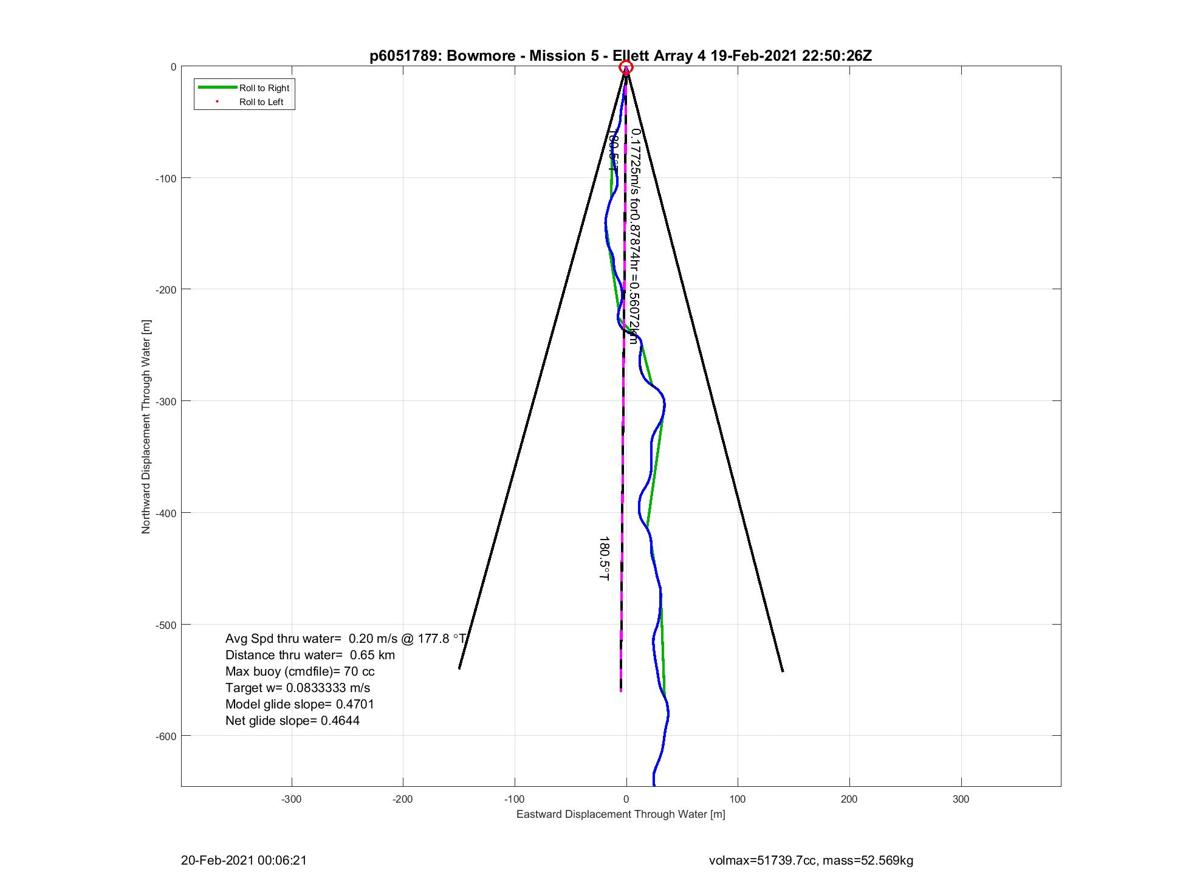1200x885 pixels.
Task: Click the 'Distance thru water= 0.65 km' annotation
Action: tap(310, 655)
